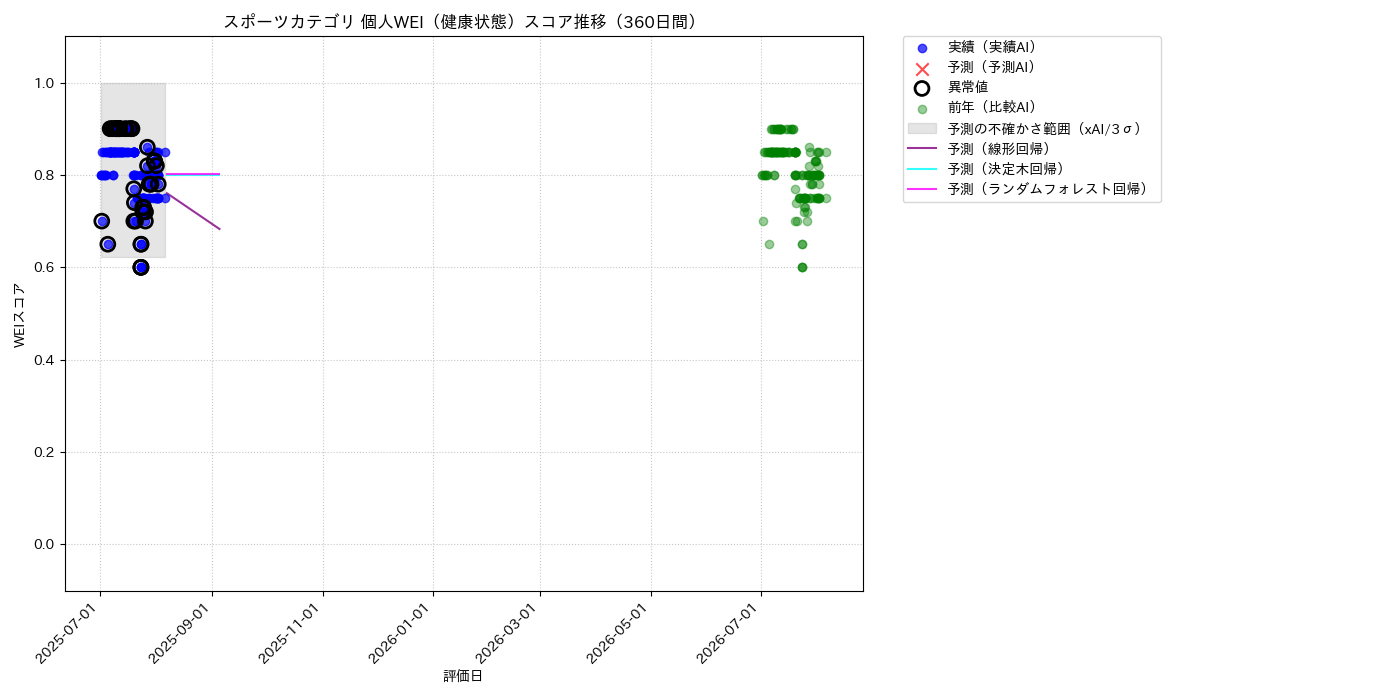The image size is (1400, 700).
Task: Click the lowest blue outlier point at 0.6
Action: (x=141, y=267)
